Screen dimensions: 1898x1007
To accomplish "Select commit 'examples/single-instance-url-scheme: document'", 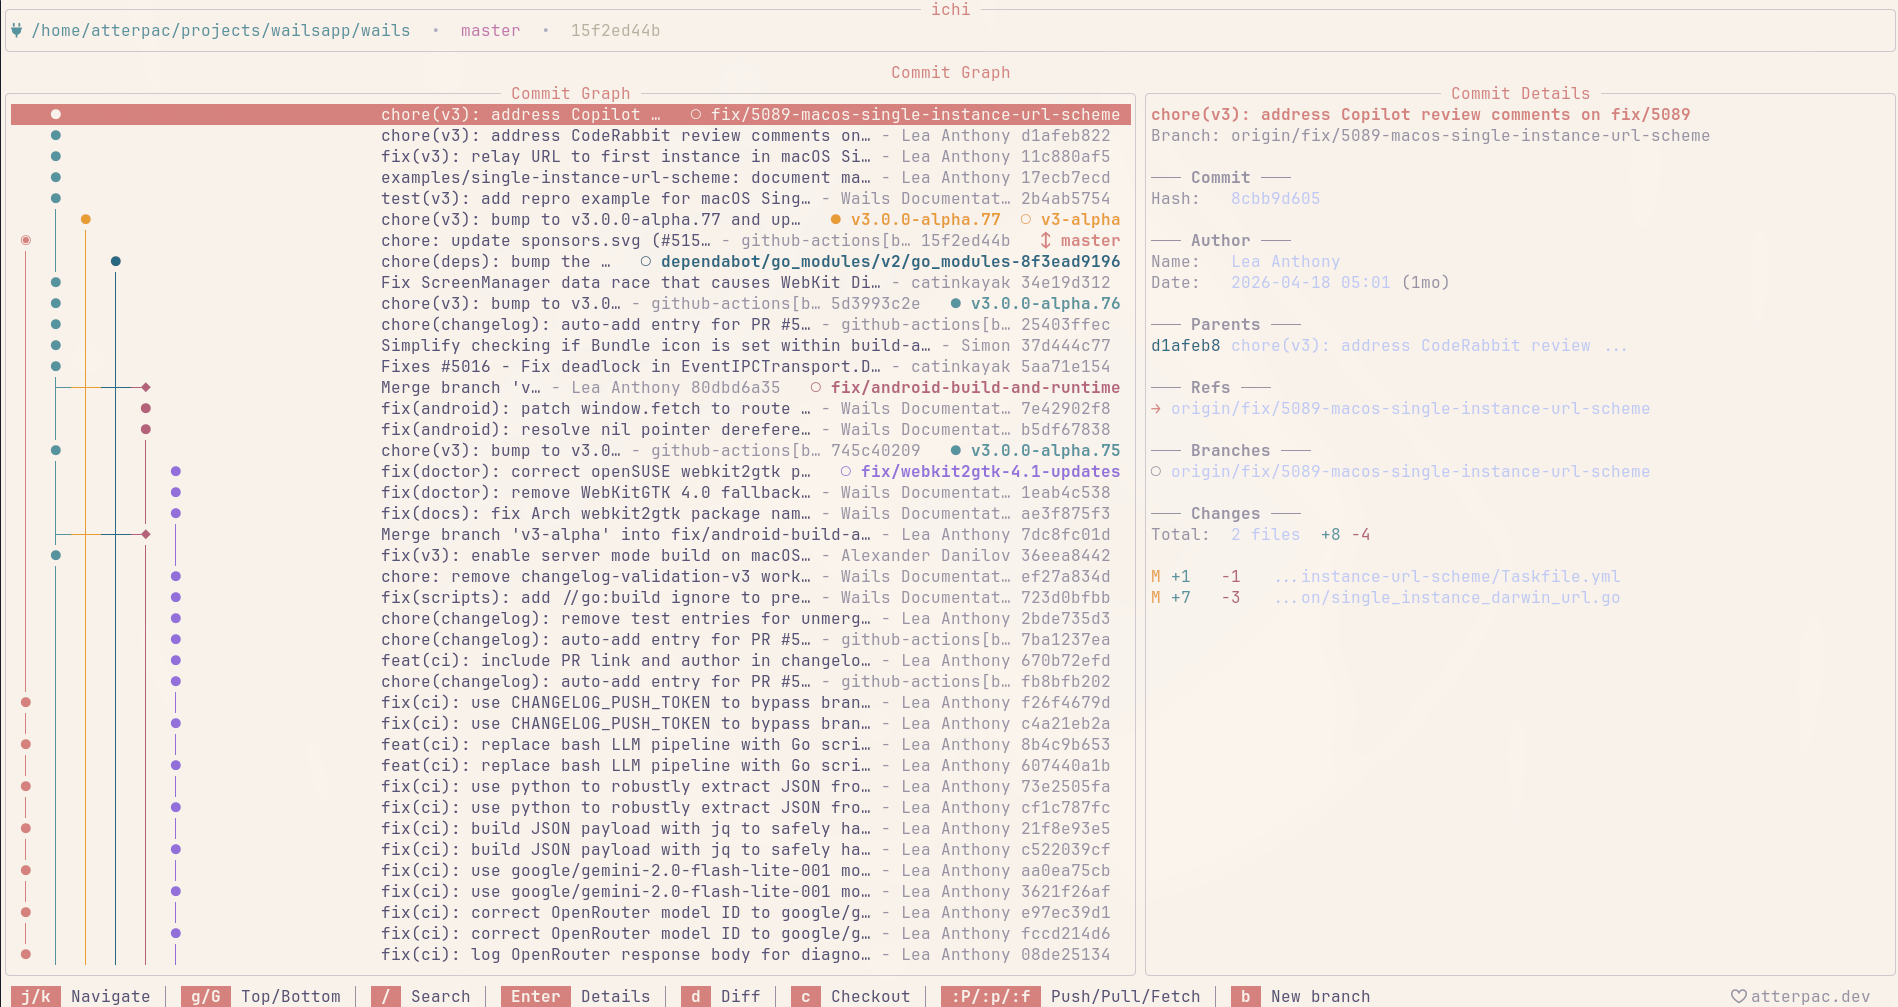I will tap(571, 177).
